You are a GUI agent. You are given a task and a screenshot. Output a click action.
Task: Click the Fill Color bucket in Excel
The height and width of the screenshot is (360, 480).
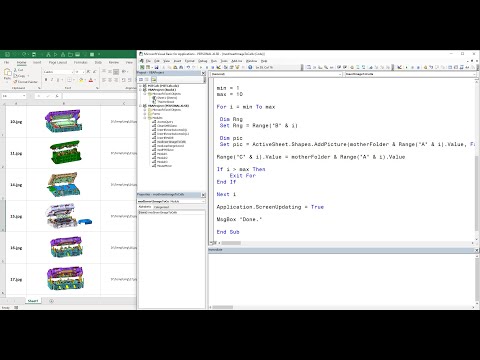(x=81, y=80)
